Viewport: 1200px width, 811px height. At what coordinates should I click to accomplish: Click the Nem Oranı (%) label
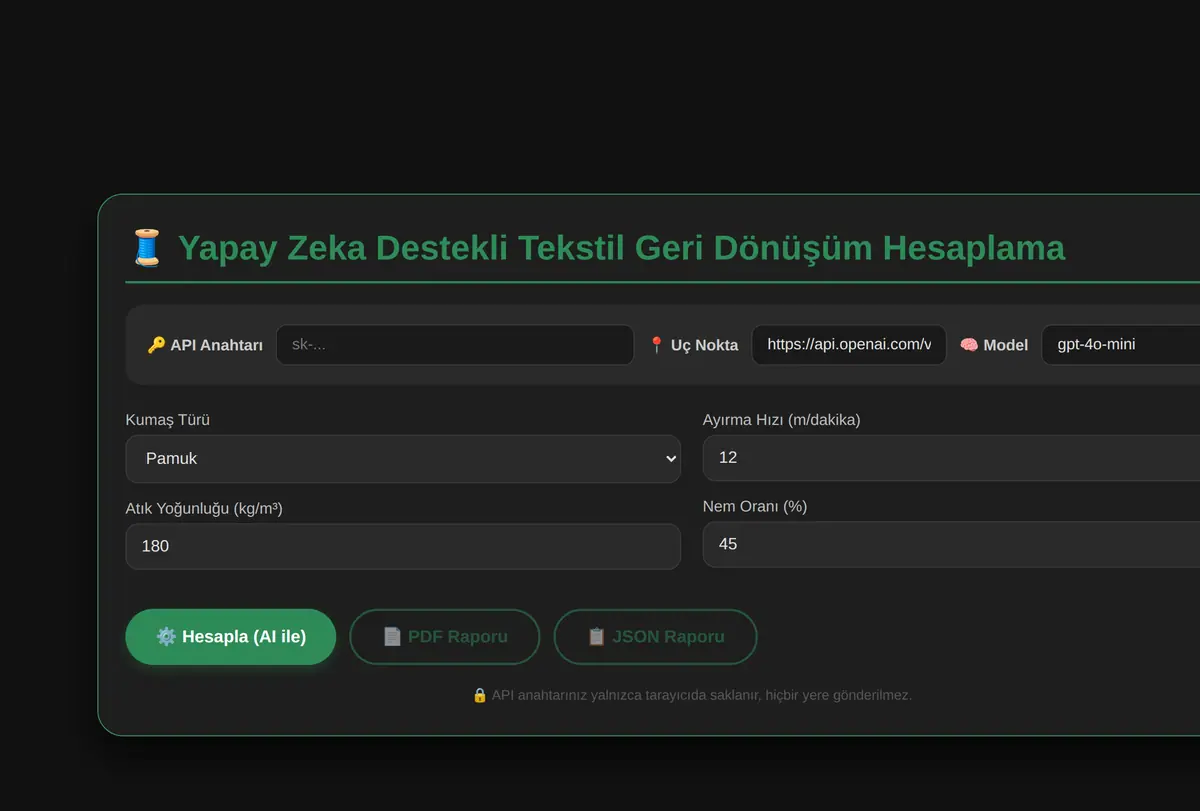click(x=755, y=507)
